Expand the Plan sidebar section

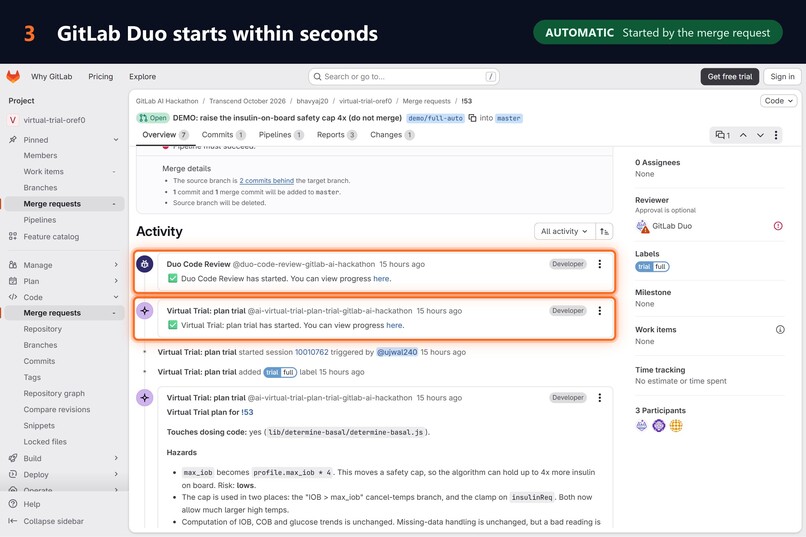116,281
